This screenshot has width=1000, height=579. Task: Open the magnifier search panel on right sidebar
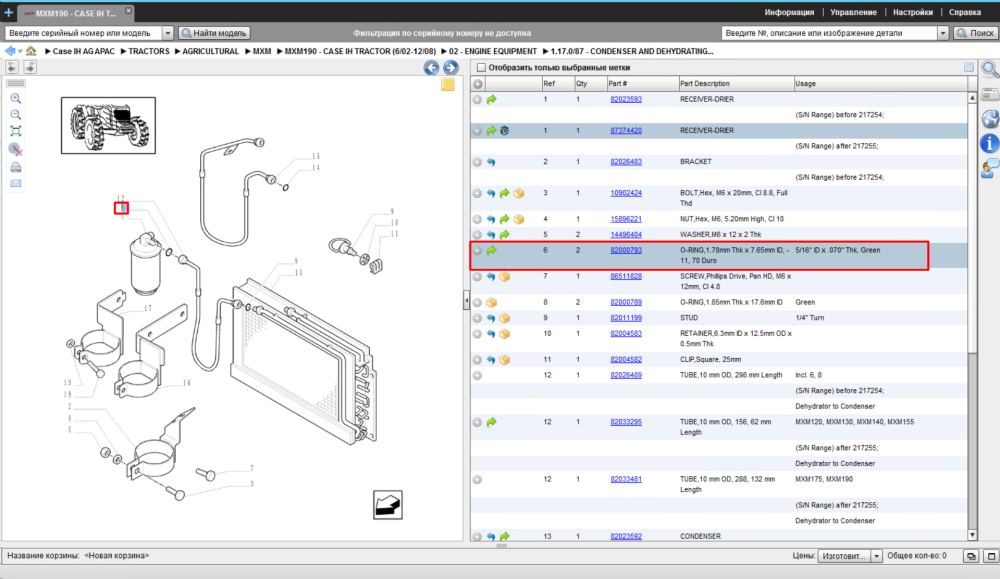[x=990, y=69]
